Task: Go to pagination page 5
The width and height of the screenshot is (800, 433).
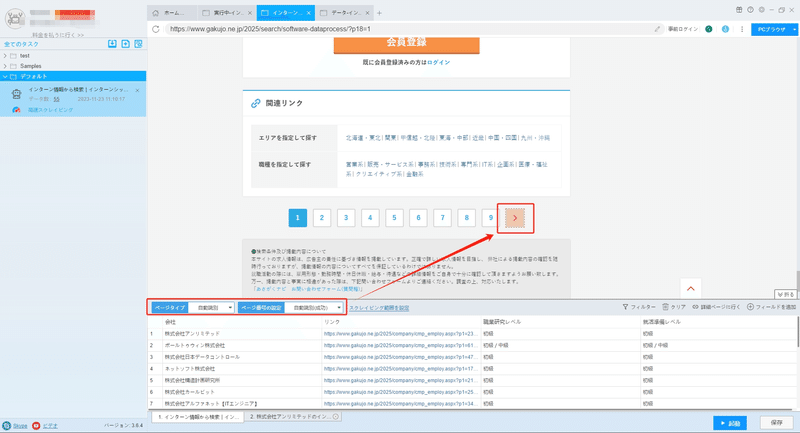Action: (394, 218)
